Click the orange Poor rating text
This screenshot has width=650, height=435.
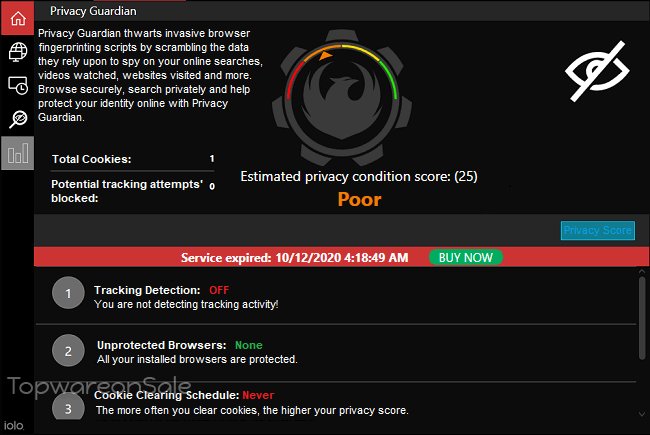tap(359, 199)
